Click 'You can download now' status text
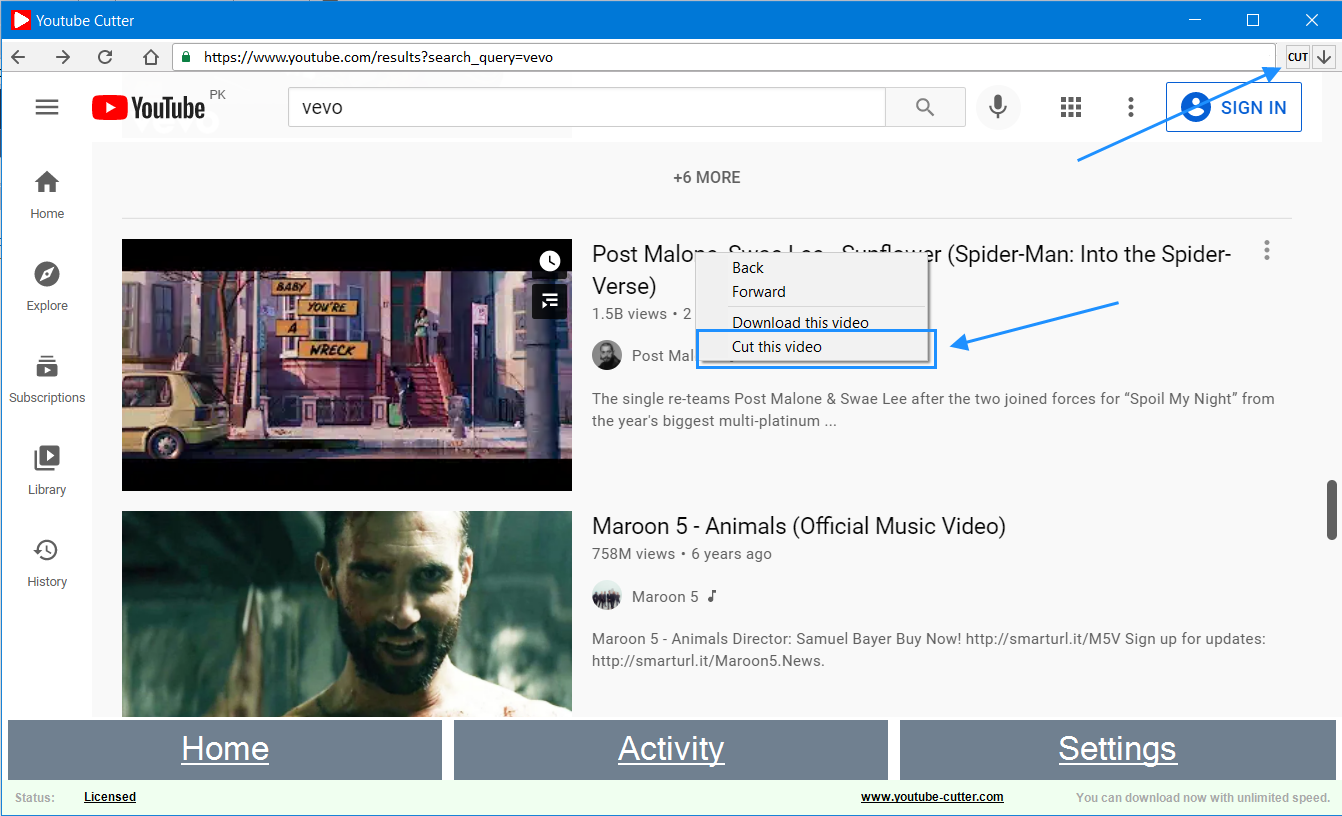The height and width of the screenshot is (816, 1342). [1203, 798]
